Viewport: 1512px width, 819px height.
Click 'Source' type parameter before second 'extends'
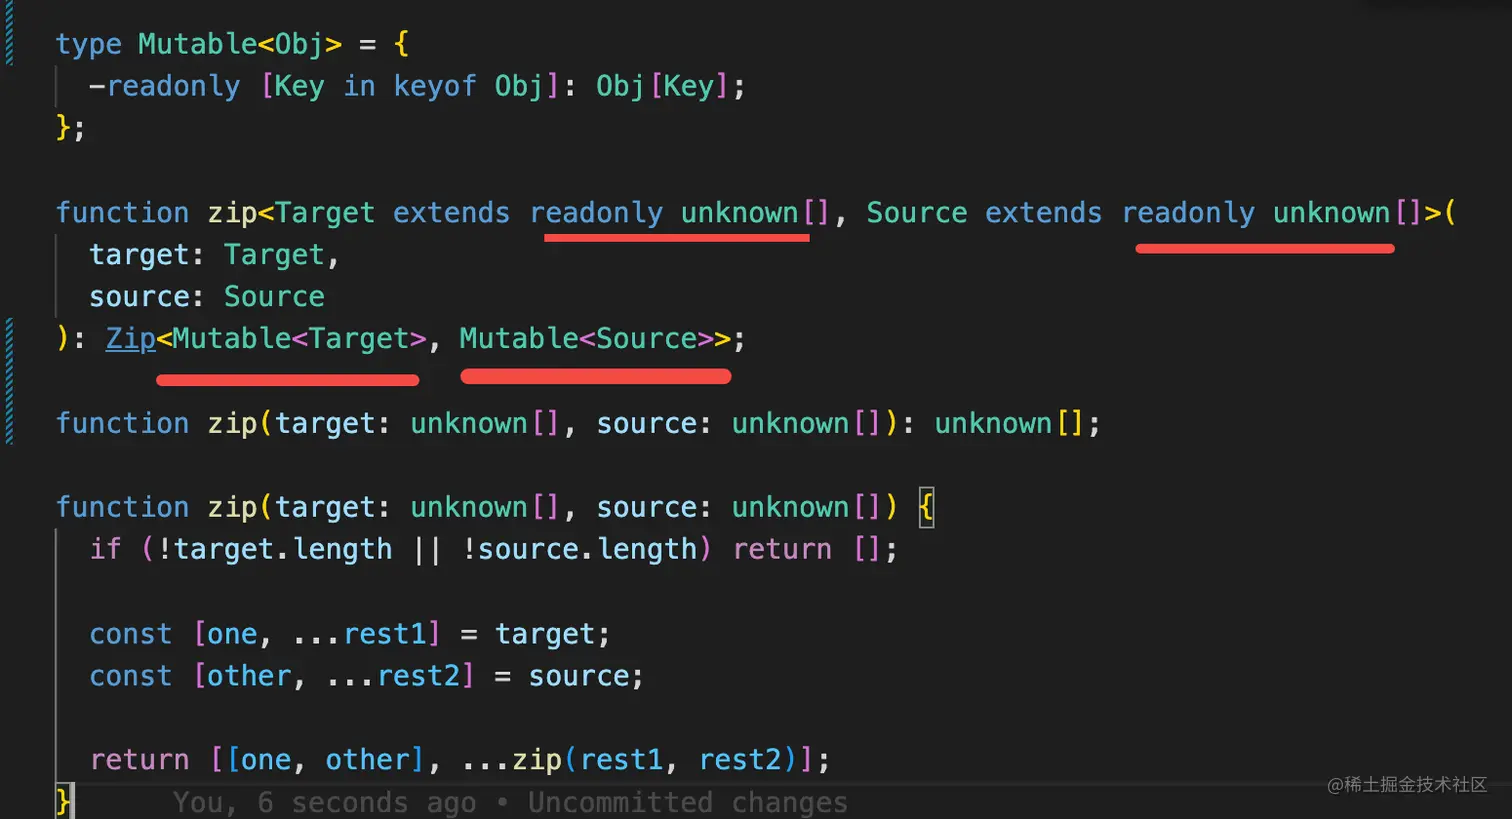tap(917, 213)
